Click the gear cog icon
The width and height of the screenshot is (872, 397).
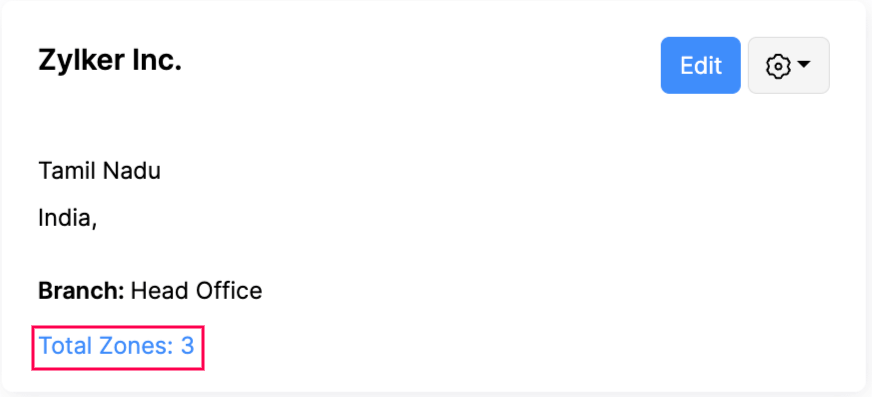pos(778,66)
